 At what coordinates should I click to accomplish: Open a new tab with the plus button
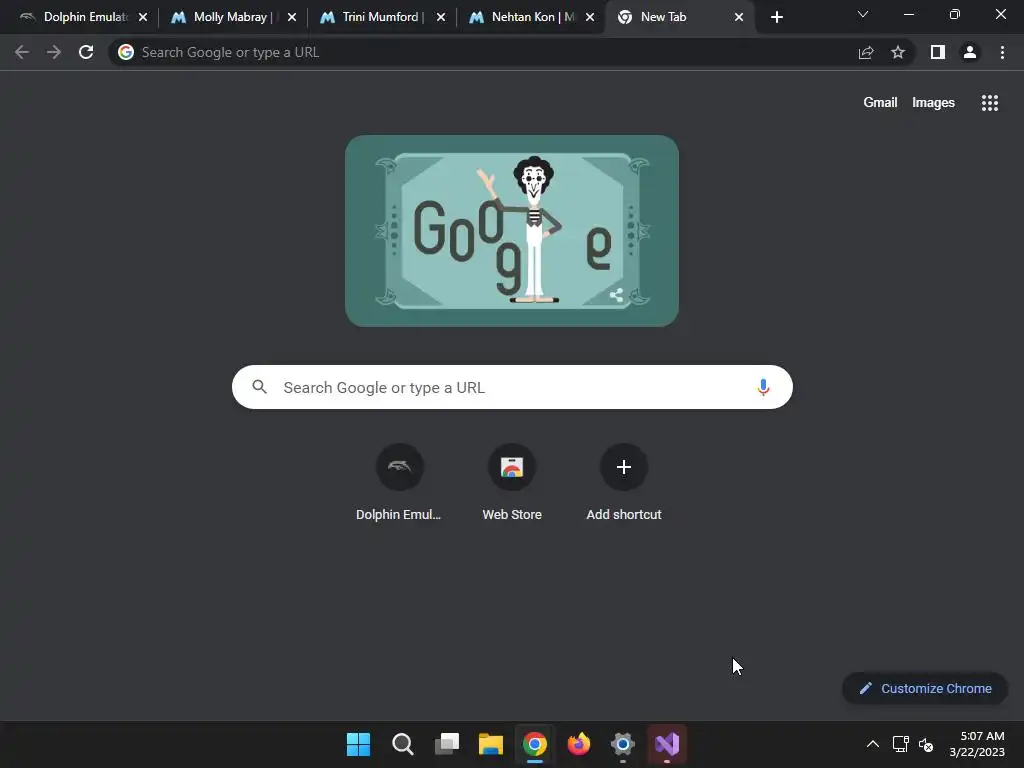776,17
